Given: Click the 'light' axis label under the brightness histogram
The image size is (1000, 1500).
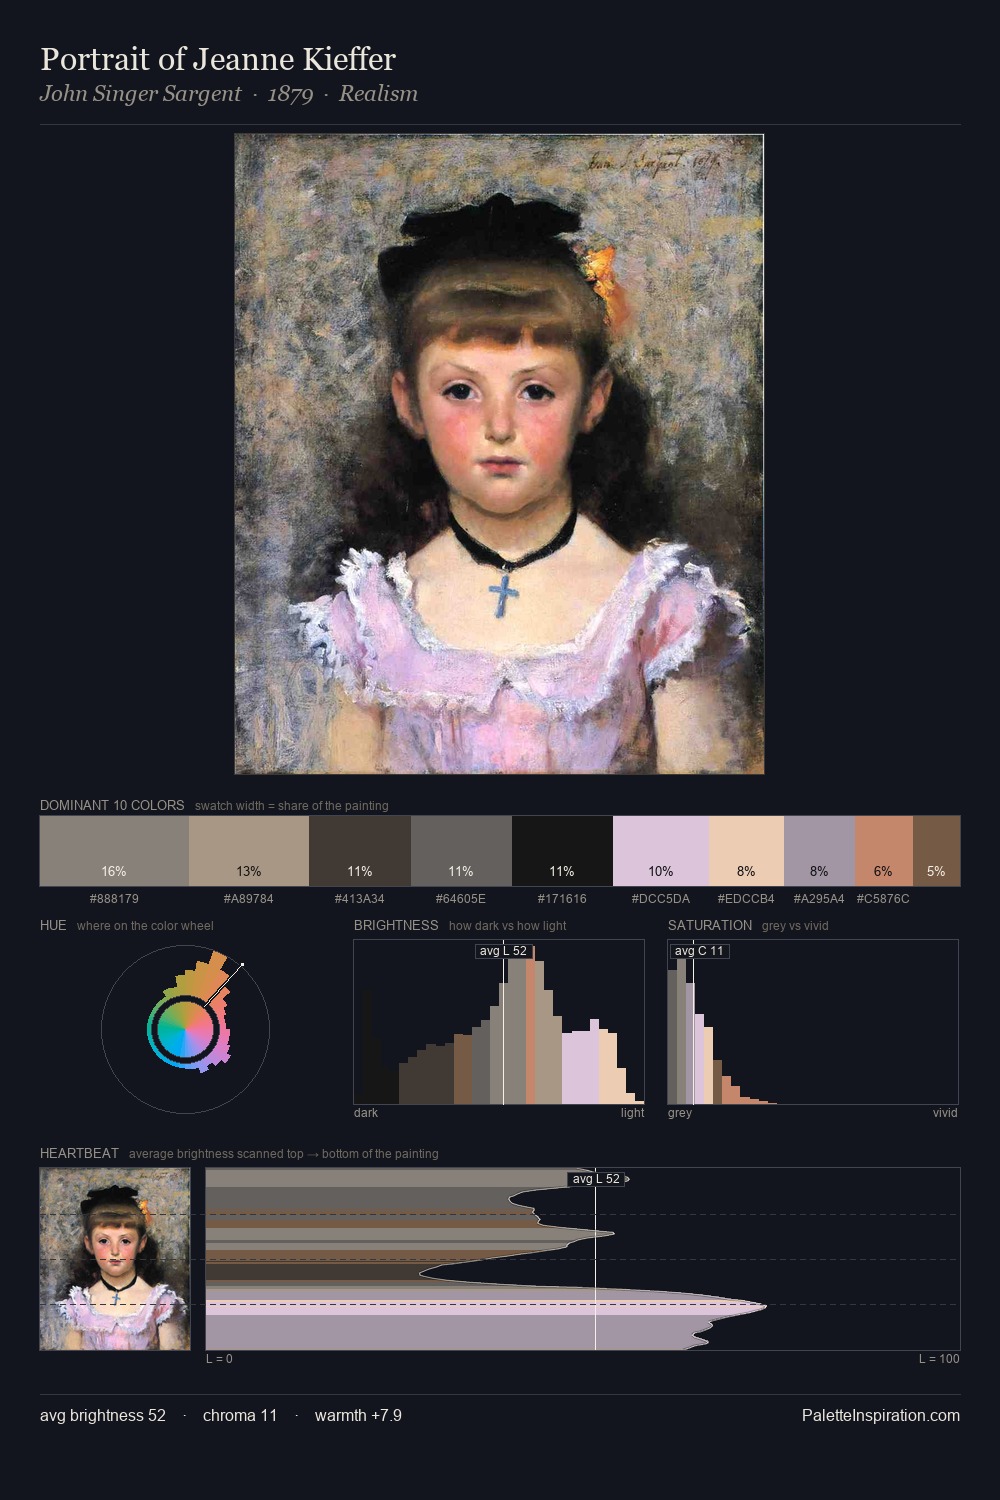Looking at the screenshot, I should [632, 1113].
